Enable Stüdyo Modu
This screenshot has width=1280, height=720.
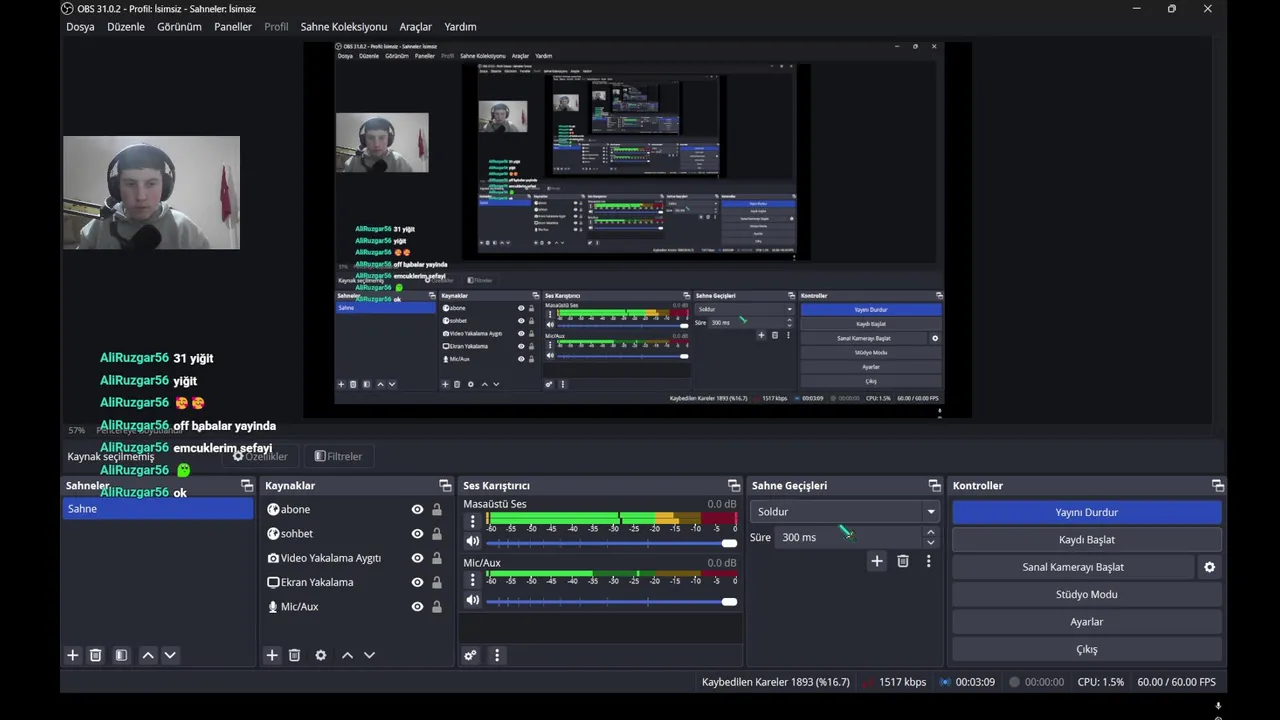[1086, 594]
